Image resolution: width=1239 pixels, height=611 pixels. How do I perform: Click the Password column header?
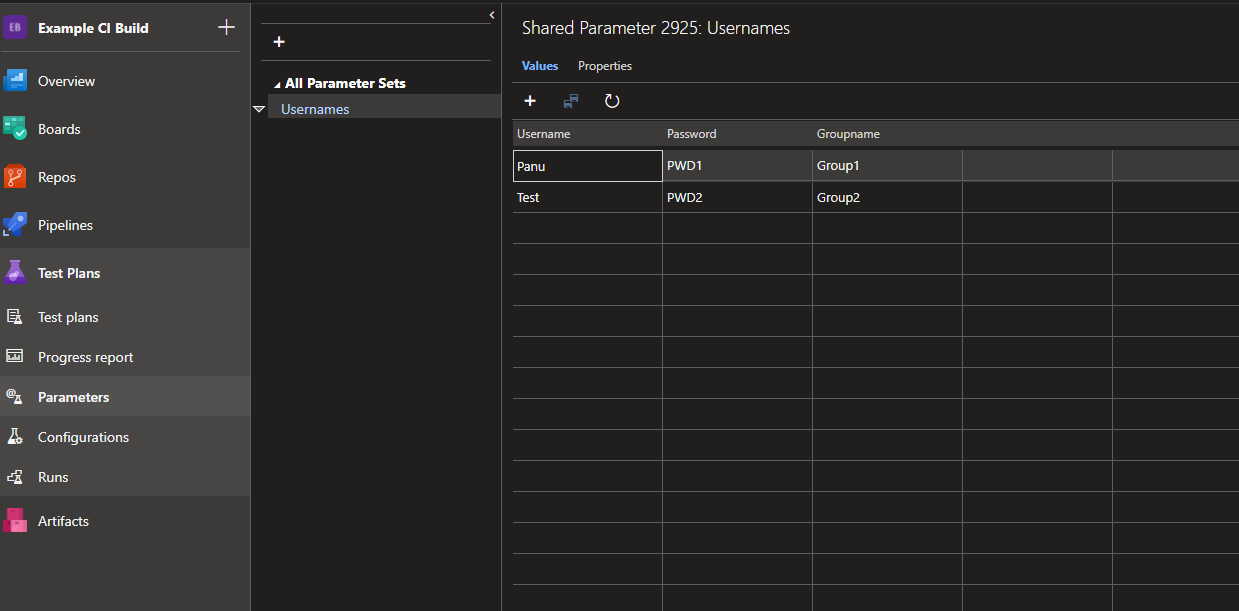pos(738,134)
